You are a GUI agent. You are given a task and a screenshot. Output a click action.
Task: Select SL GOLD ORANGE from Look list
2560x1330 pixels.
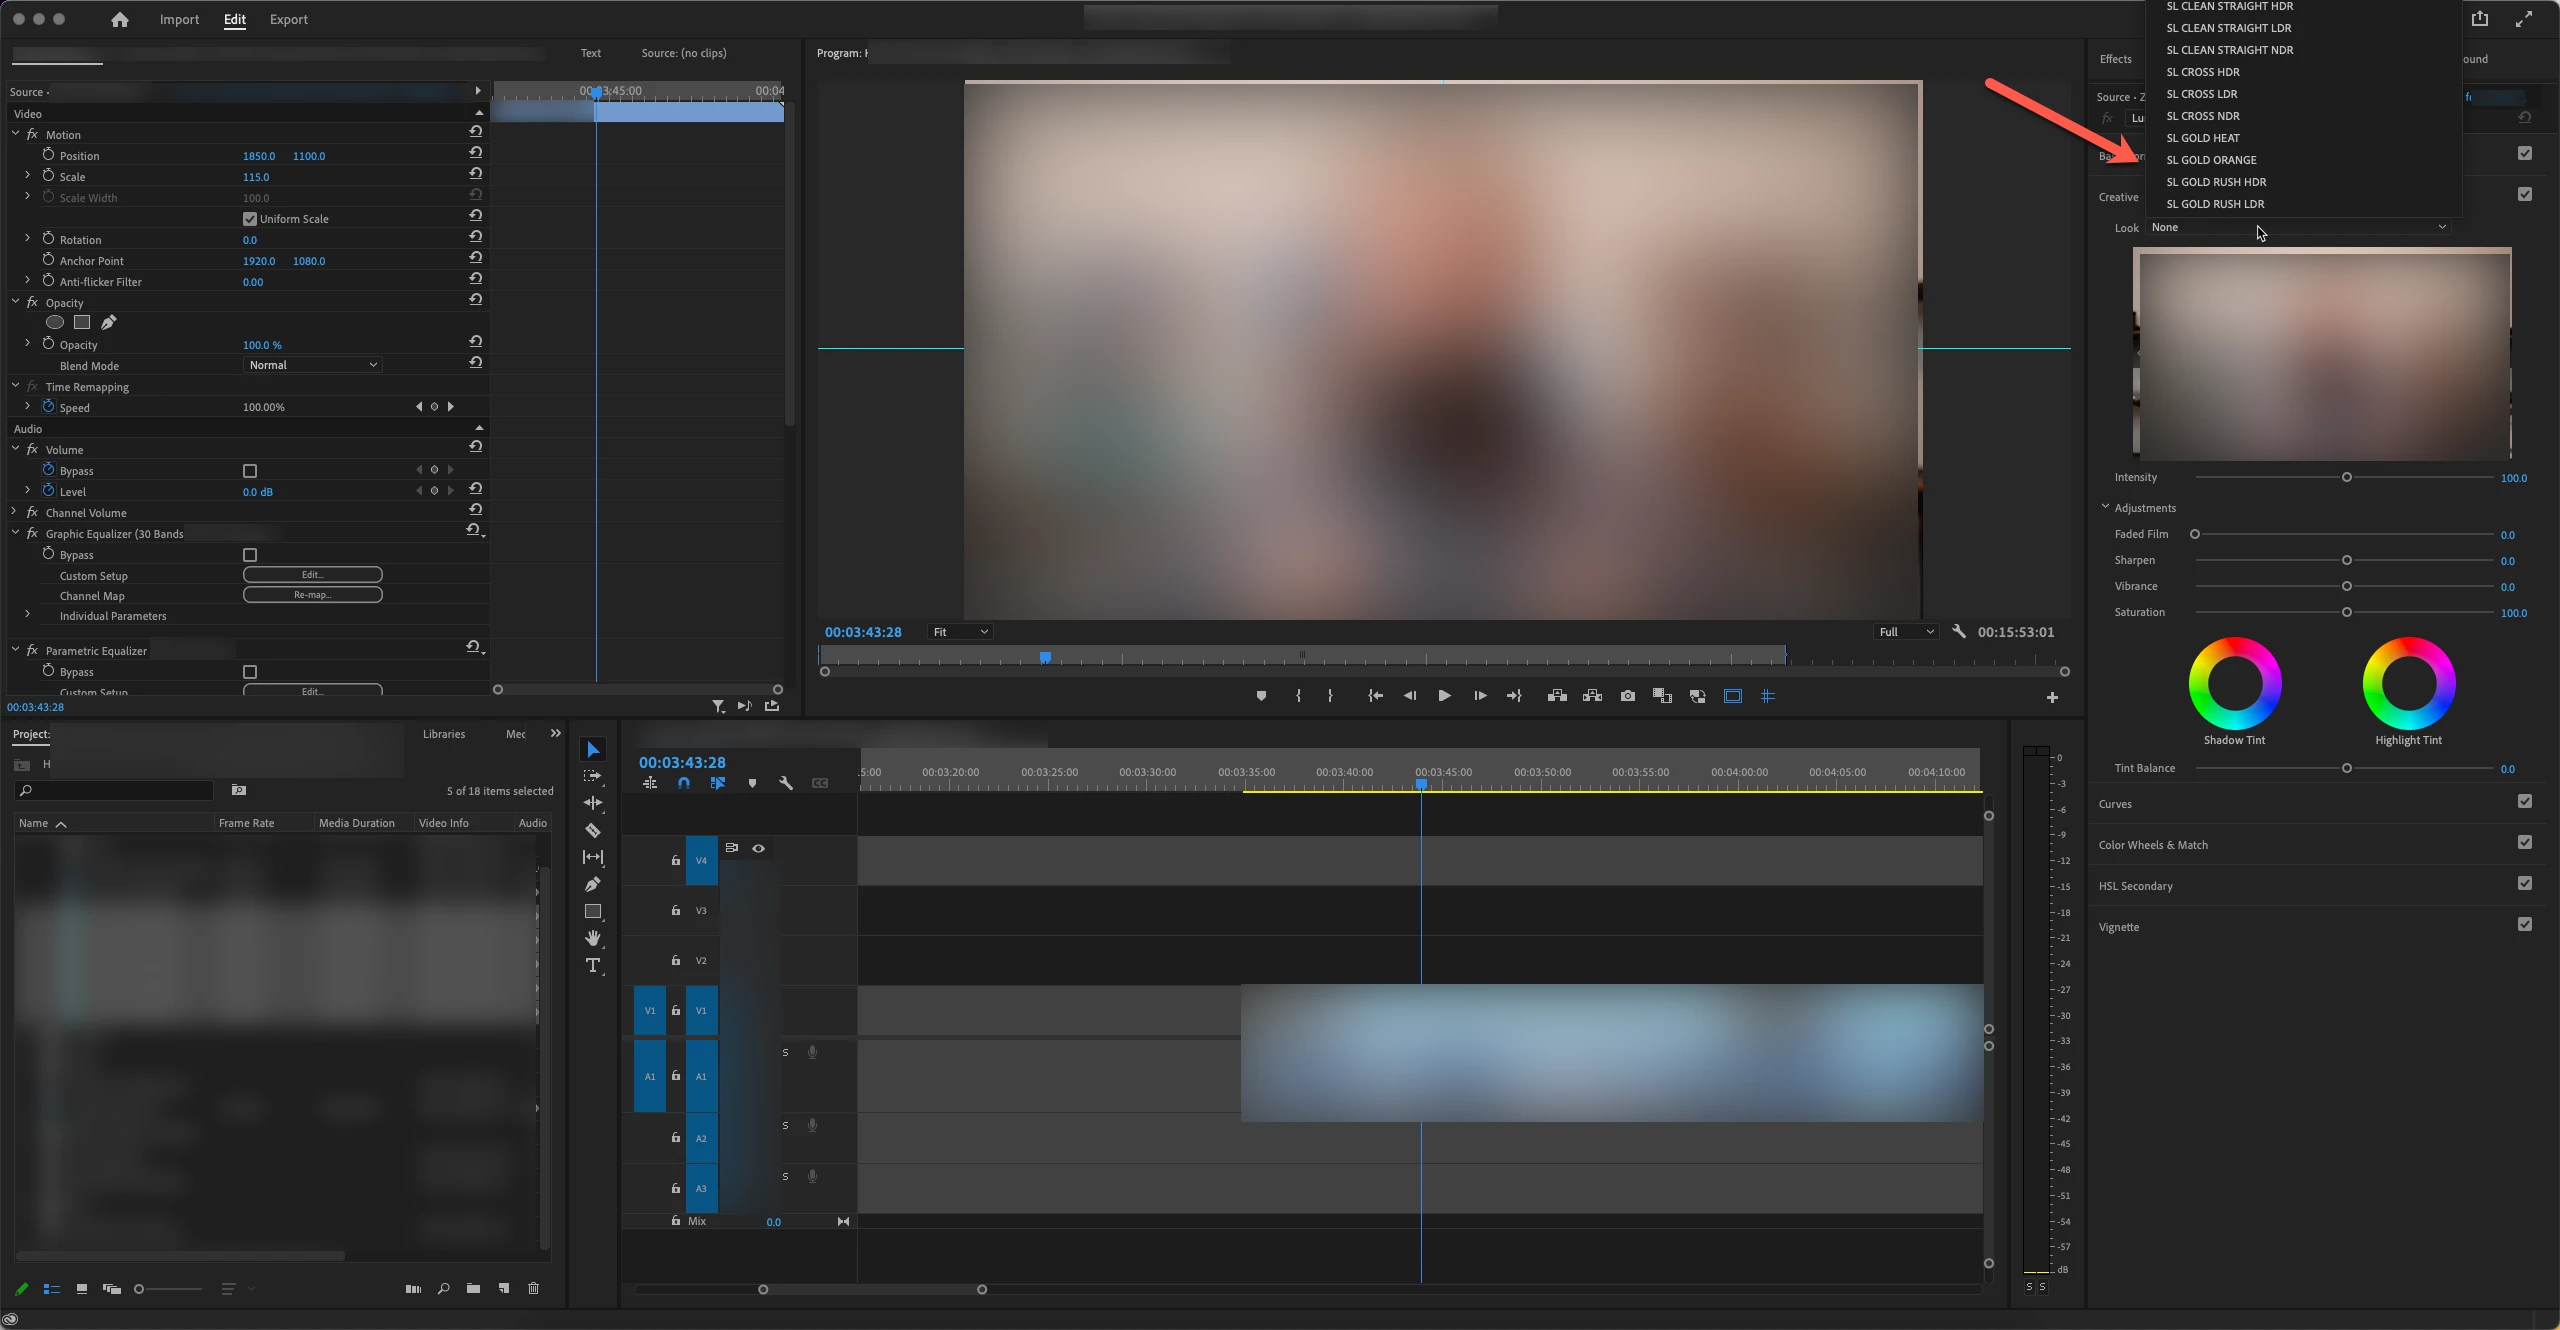pyautogui.click(x=2211, y=160)
